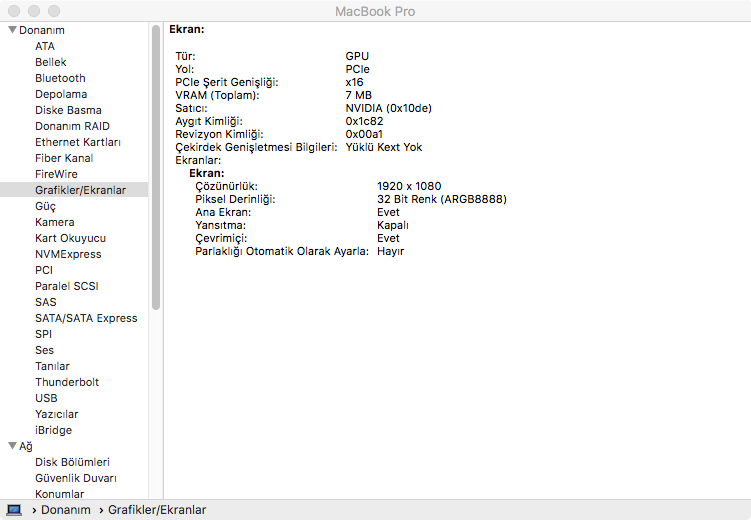This screenshot has width=751, height=520.
Task: Collapse the Donanım section triangle
Action: click(x=12, y=30)
